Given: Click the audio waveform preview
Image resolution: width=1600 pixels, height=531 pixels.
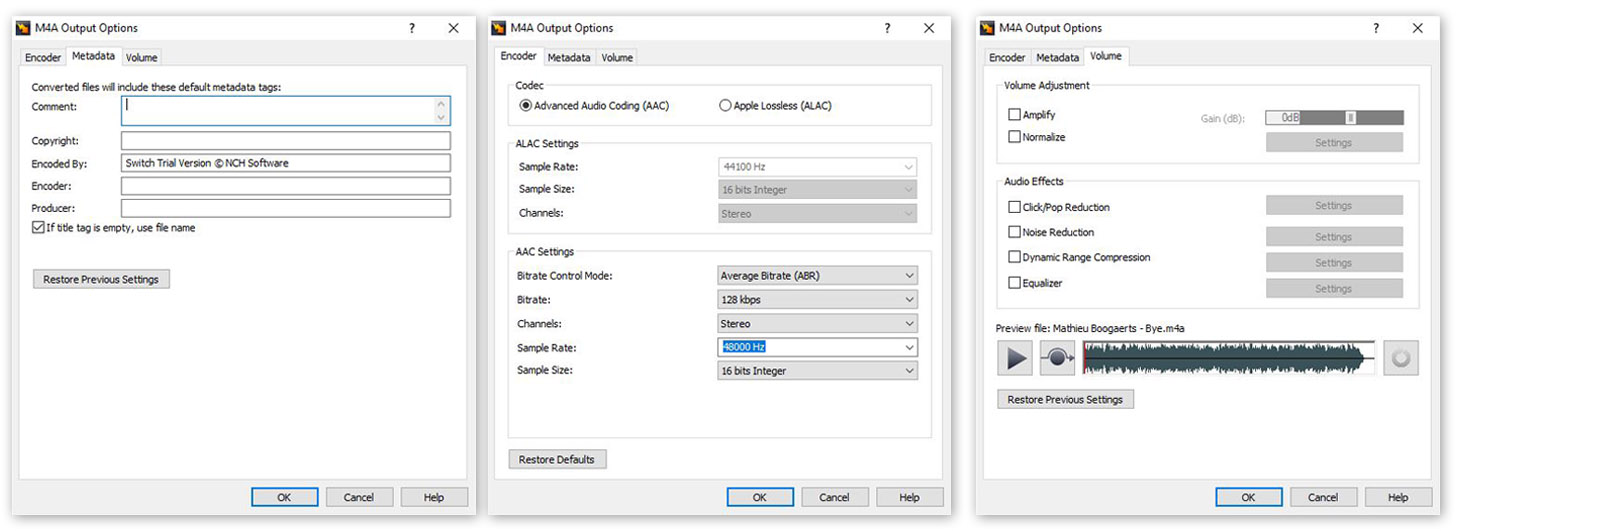Looking at the screenshot, I should click(1229, 358).
